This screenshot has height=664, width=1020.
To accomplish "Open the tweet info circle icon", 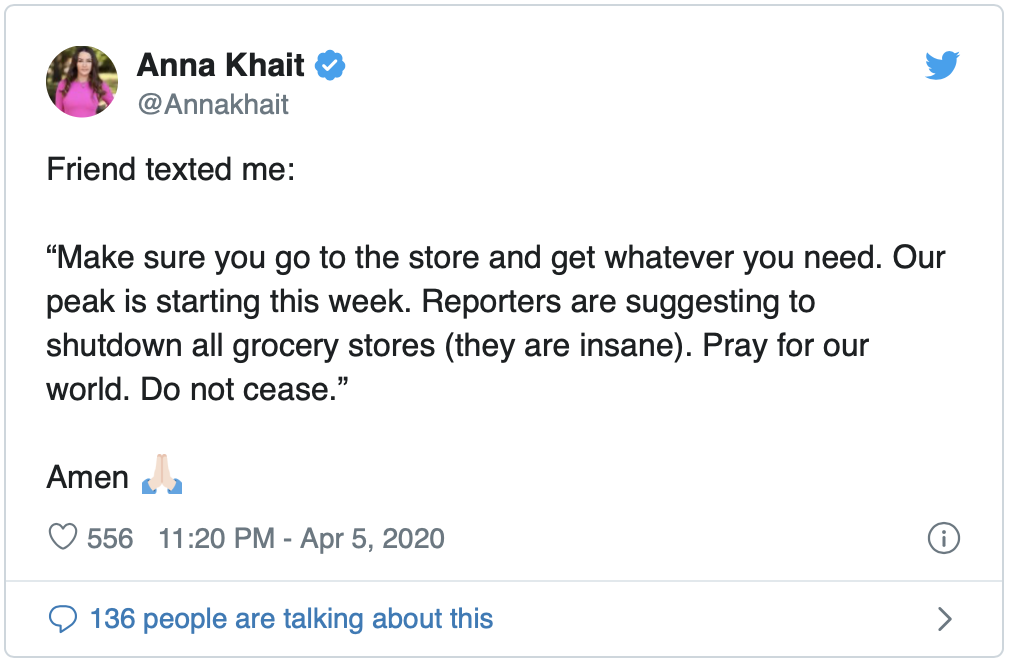I will coord(943,538).
